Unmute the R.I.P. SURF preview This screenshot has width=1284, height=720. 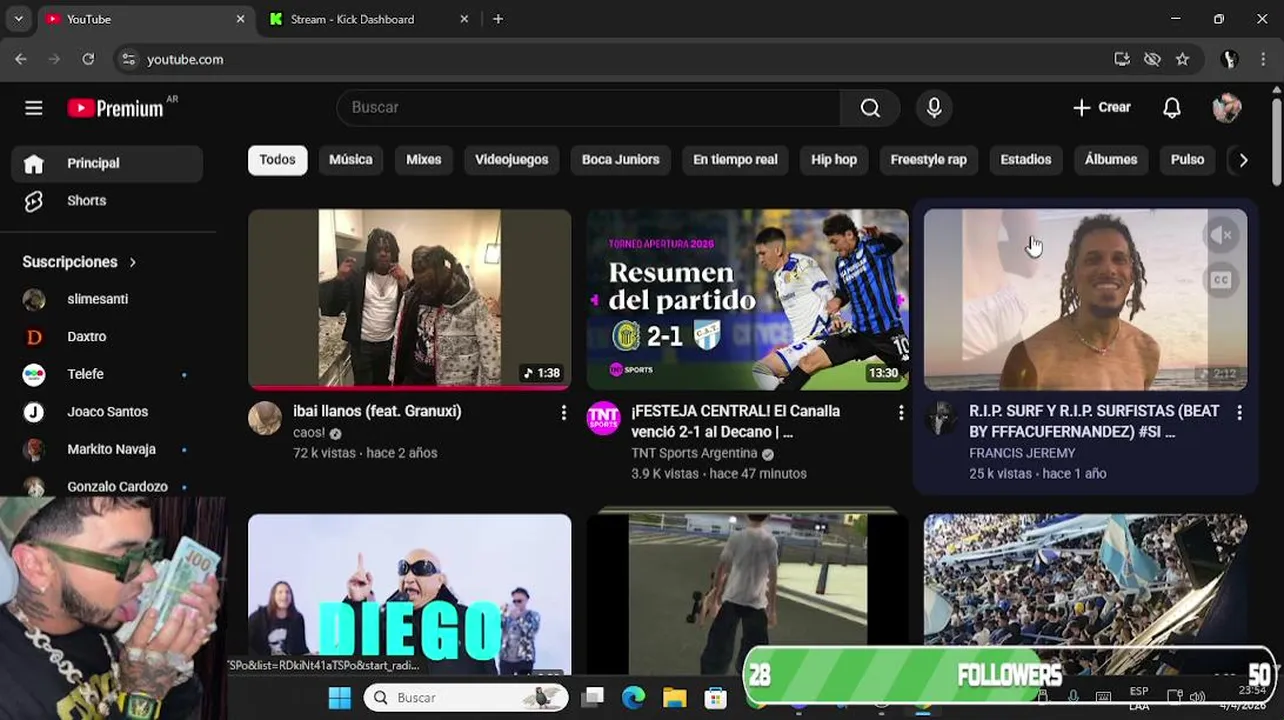(x=1221, y=235)
